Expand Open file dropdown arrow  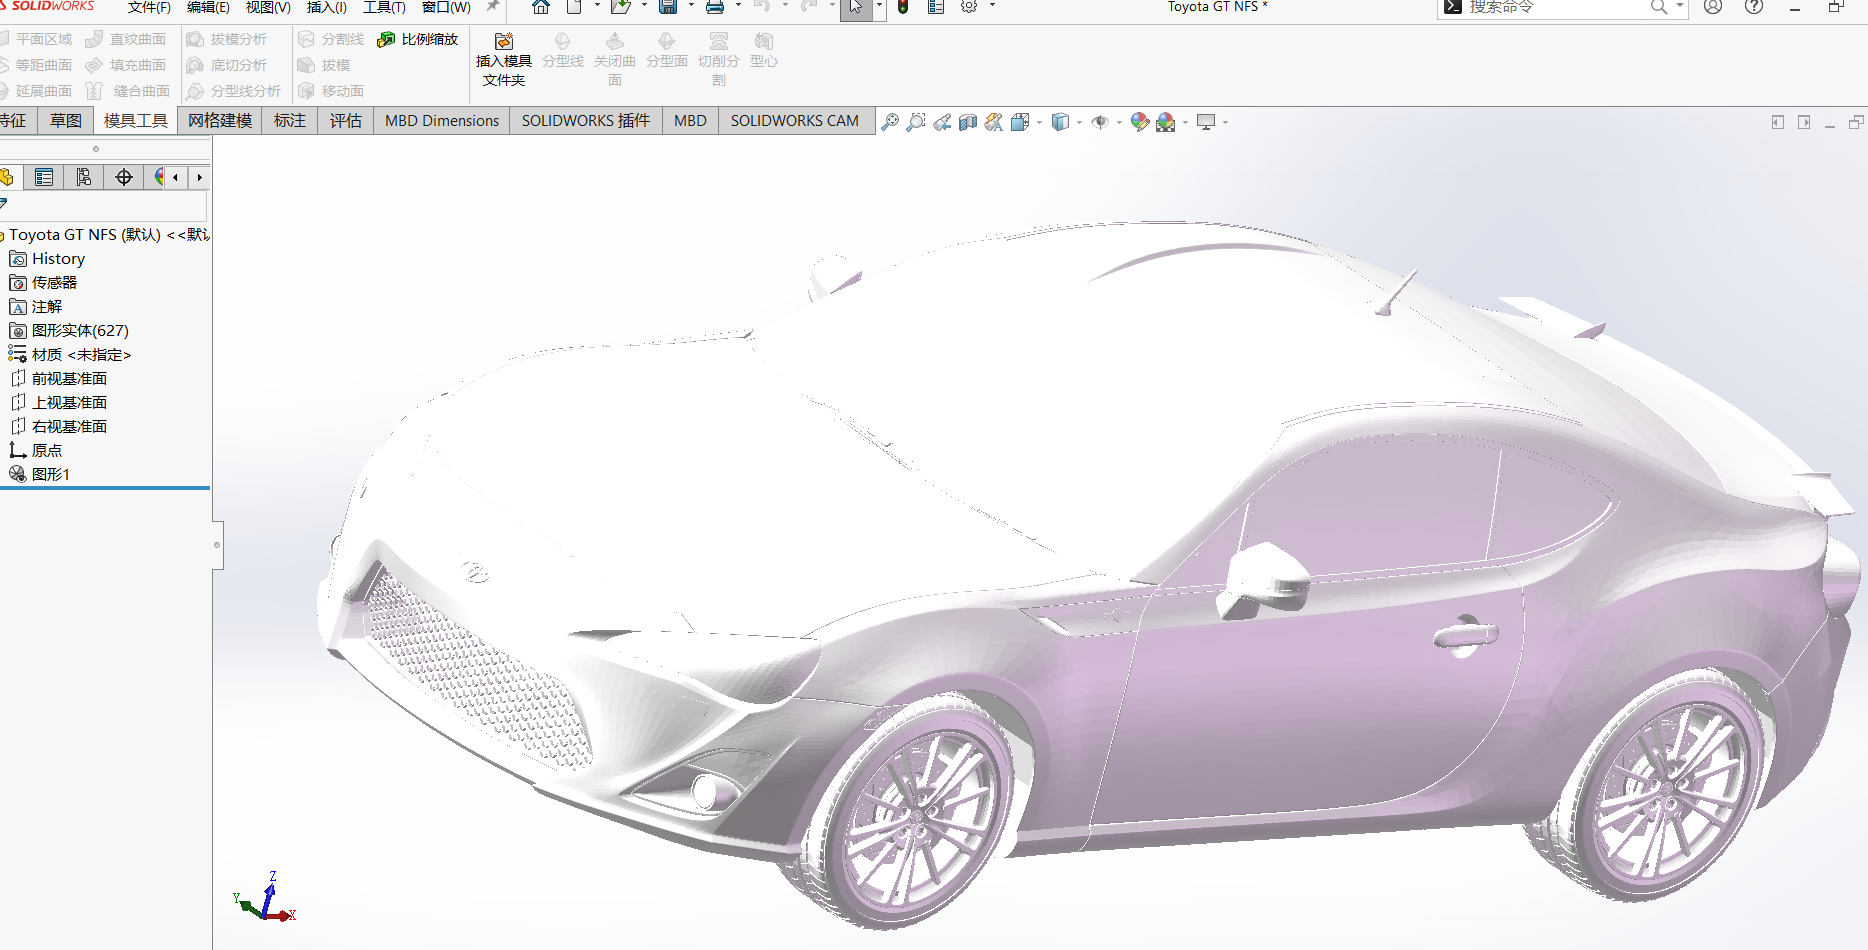coord(644,6)
